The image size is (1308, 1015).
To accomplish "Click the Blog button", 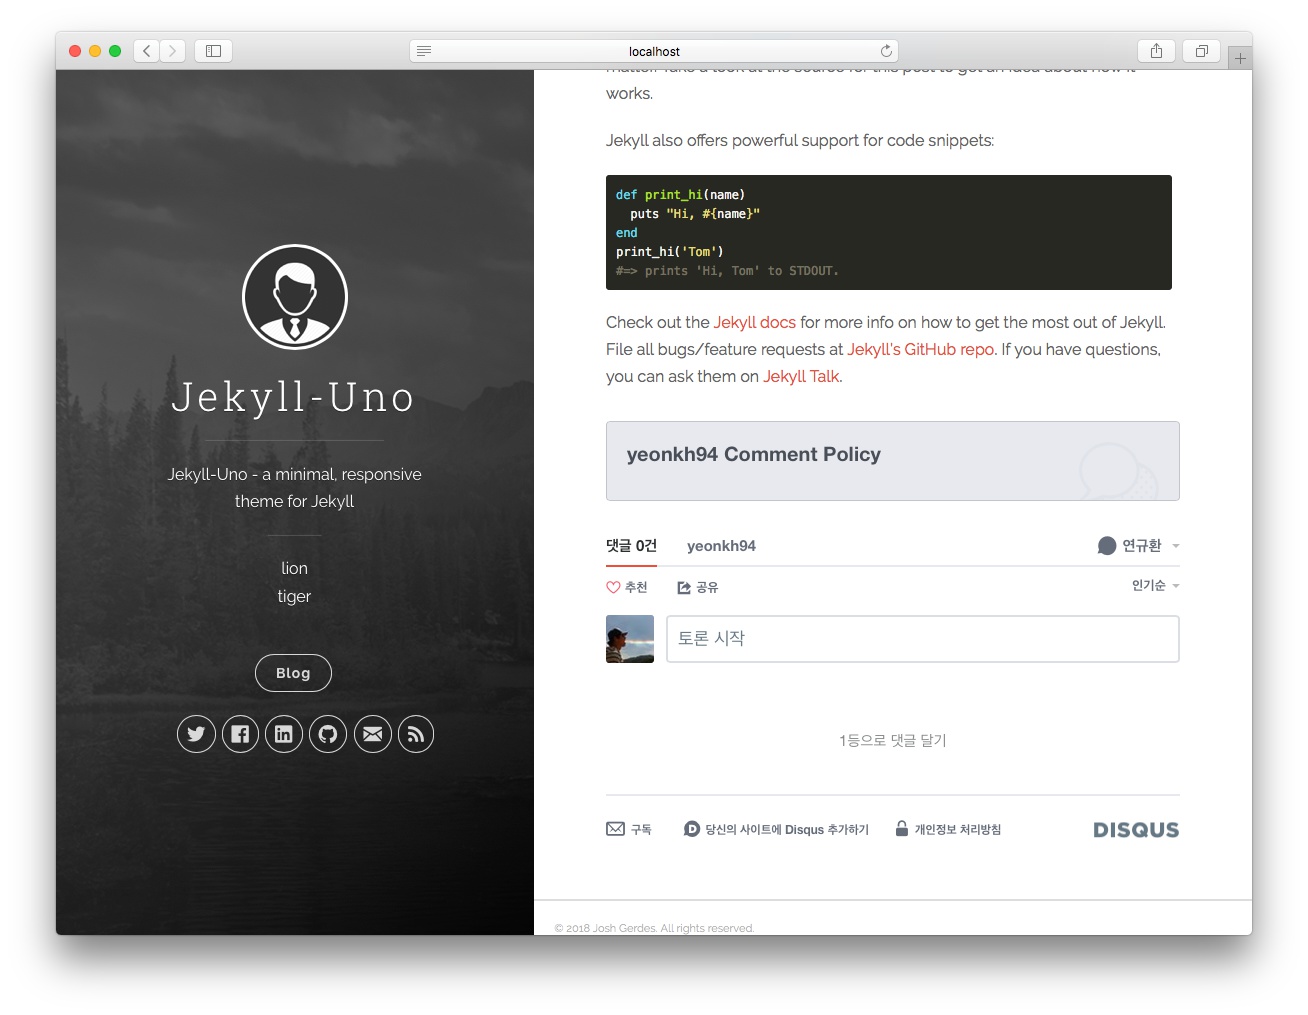I will coord(293,673).
